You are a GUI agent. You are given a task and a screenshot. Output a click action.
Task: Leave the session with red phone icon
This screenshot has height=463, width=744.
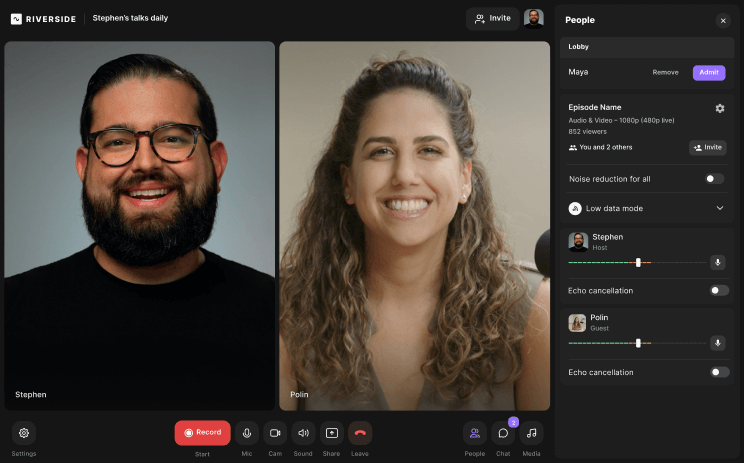(360, 433)
